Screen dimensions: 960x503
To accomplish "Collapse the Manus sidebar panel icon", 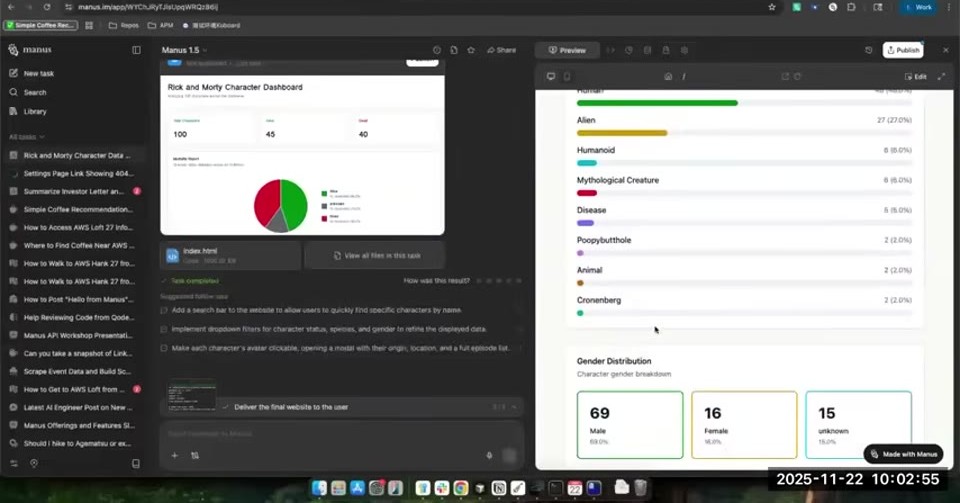I will pos(137,50).
